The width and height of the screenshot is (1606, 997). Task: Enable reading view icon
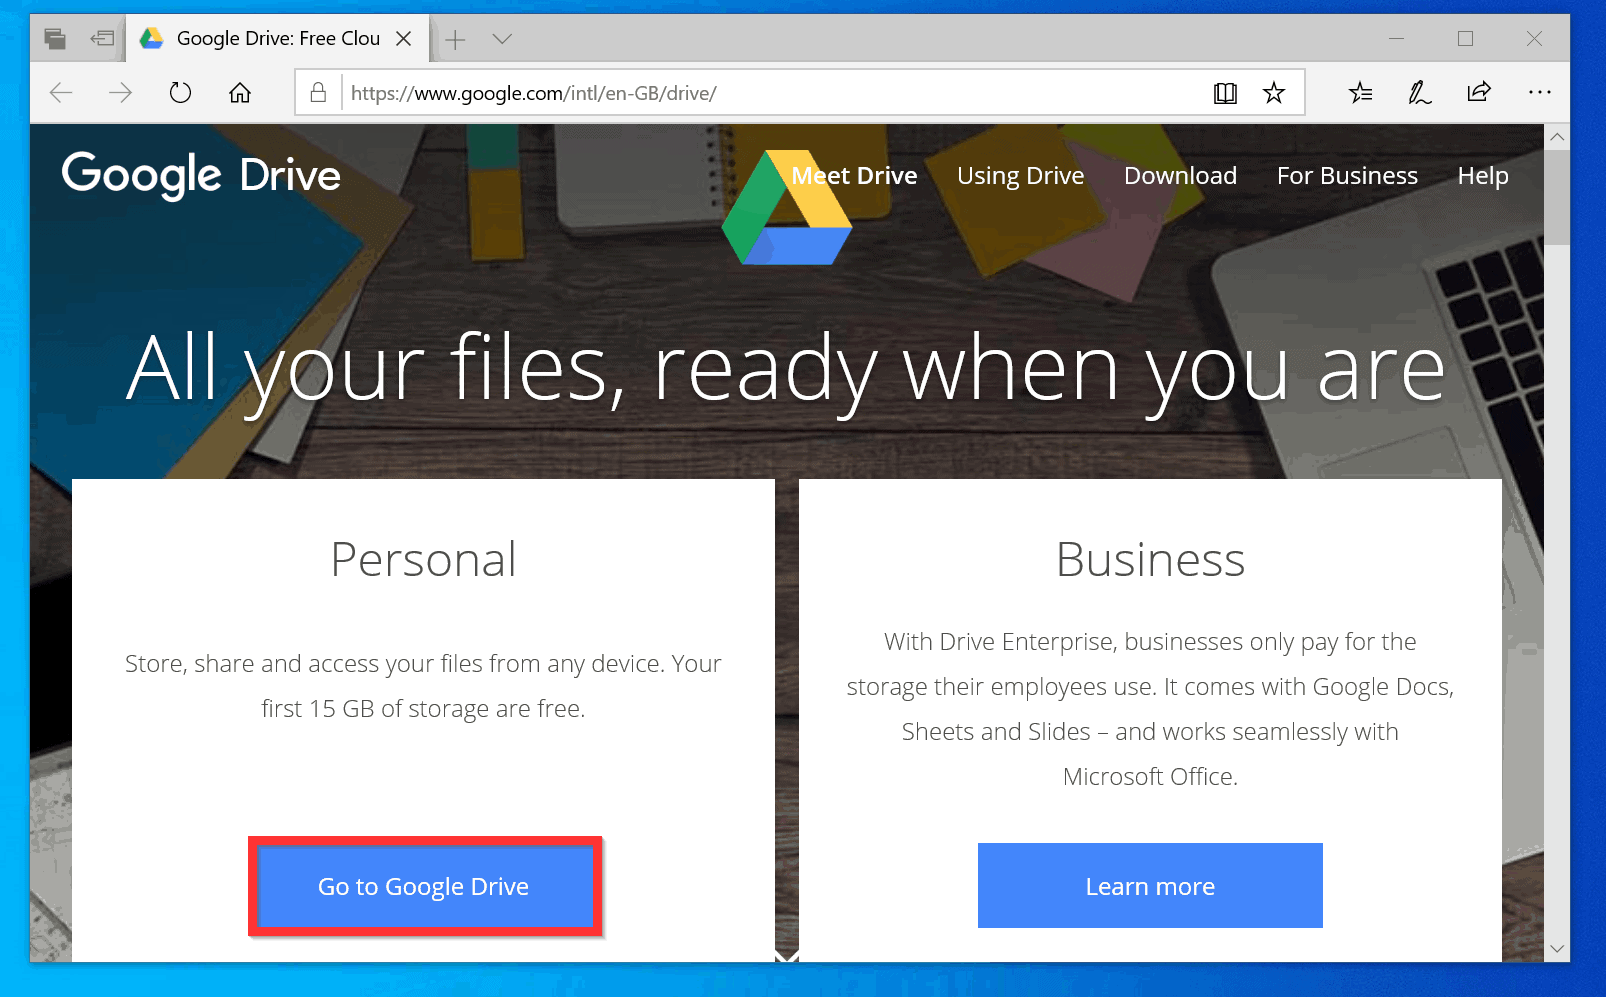(x=1225, y=92)
